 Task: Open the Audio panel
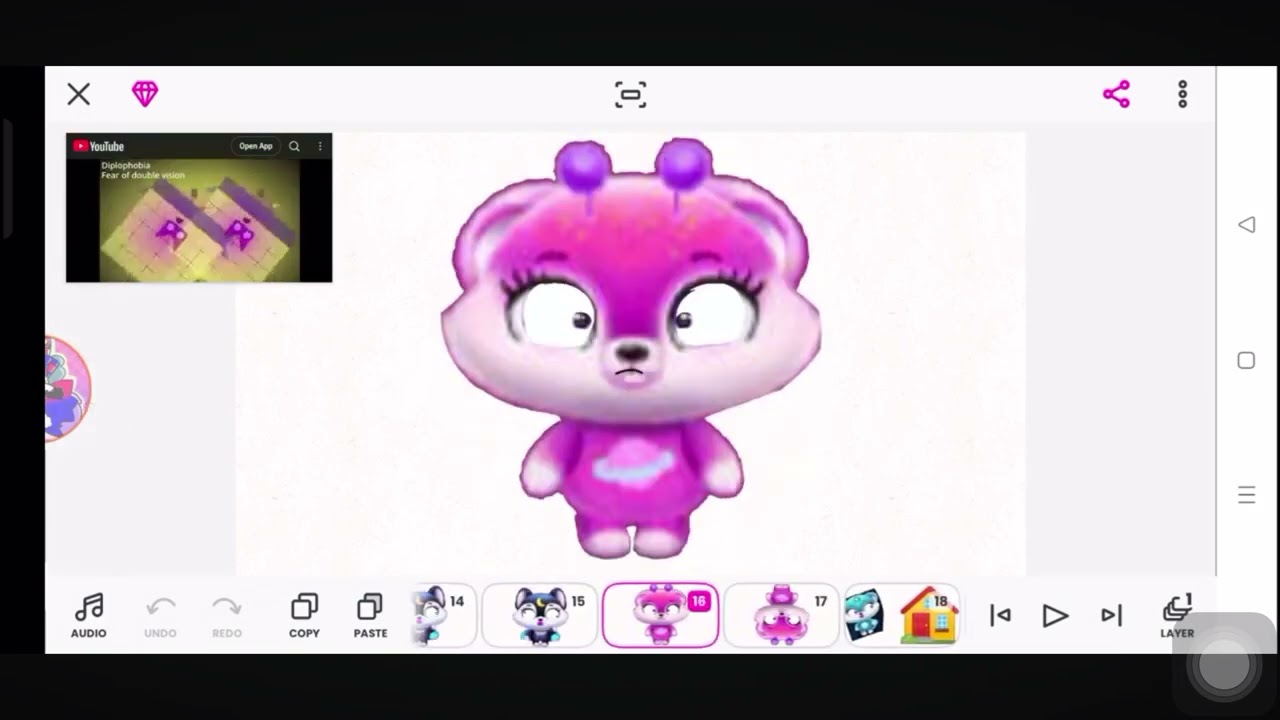(88, 616)
